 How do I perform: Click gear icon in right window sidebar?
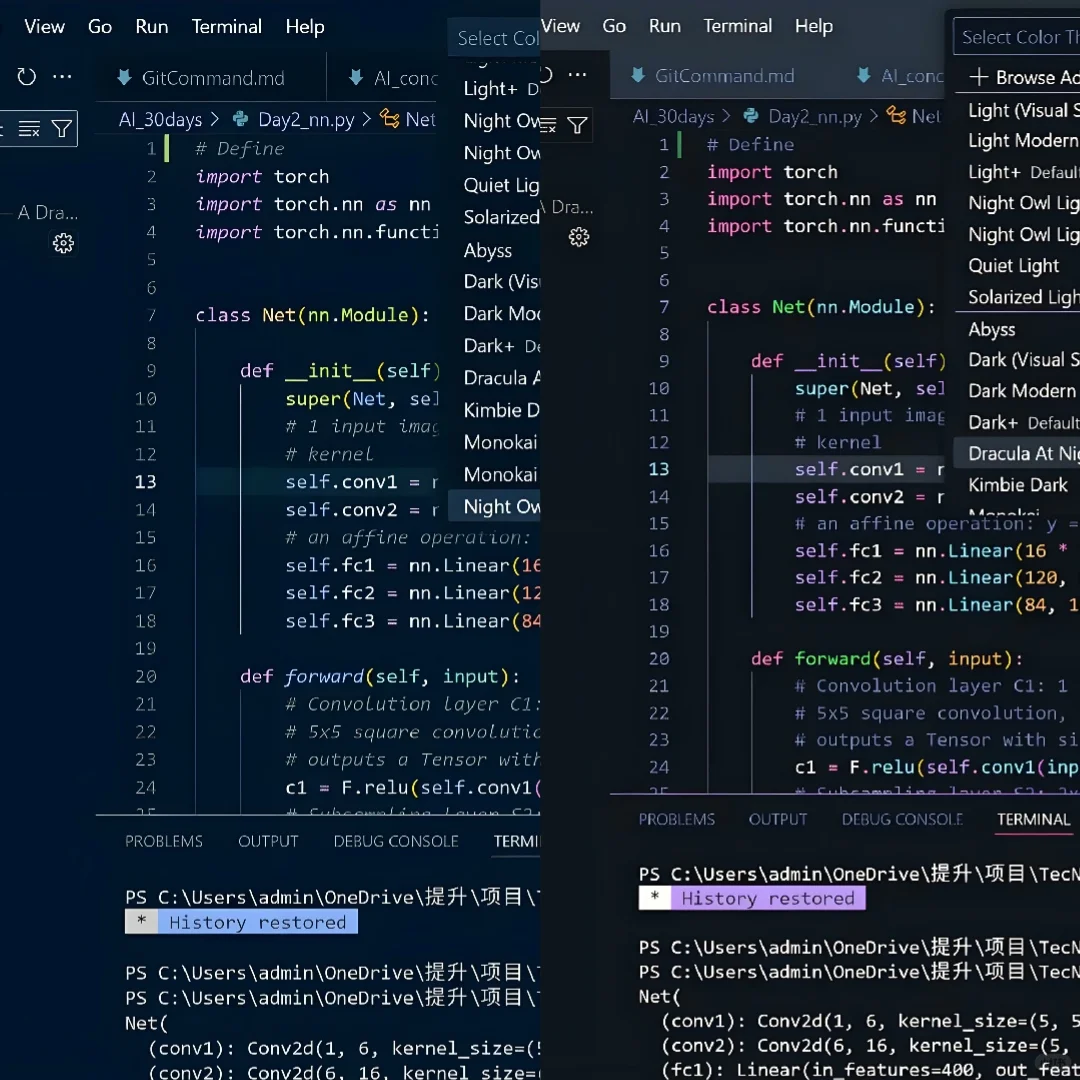click(x=579, y=237)
